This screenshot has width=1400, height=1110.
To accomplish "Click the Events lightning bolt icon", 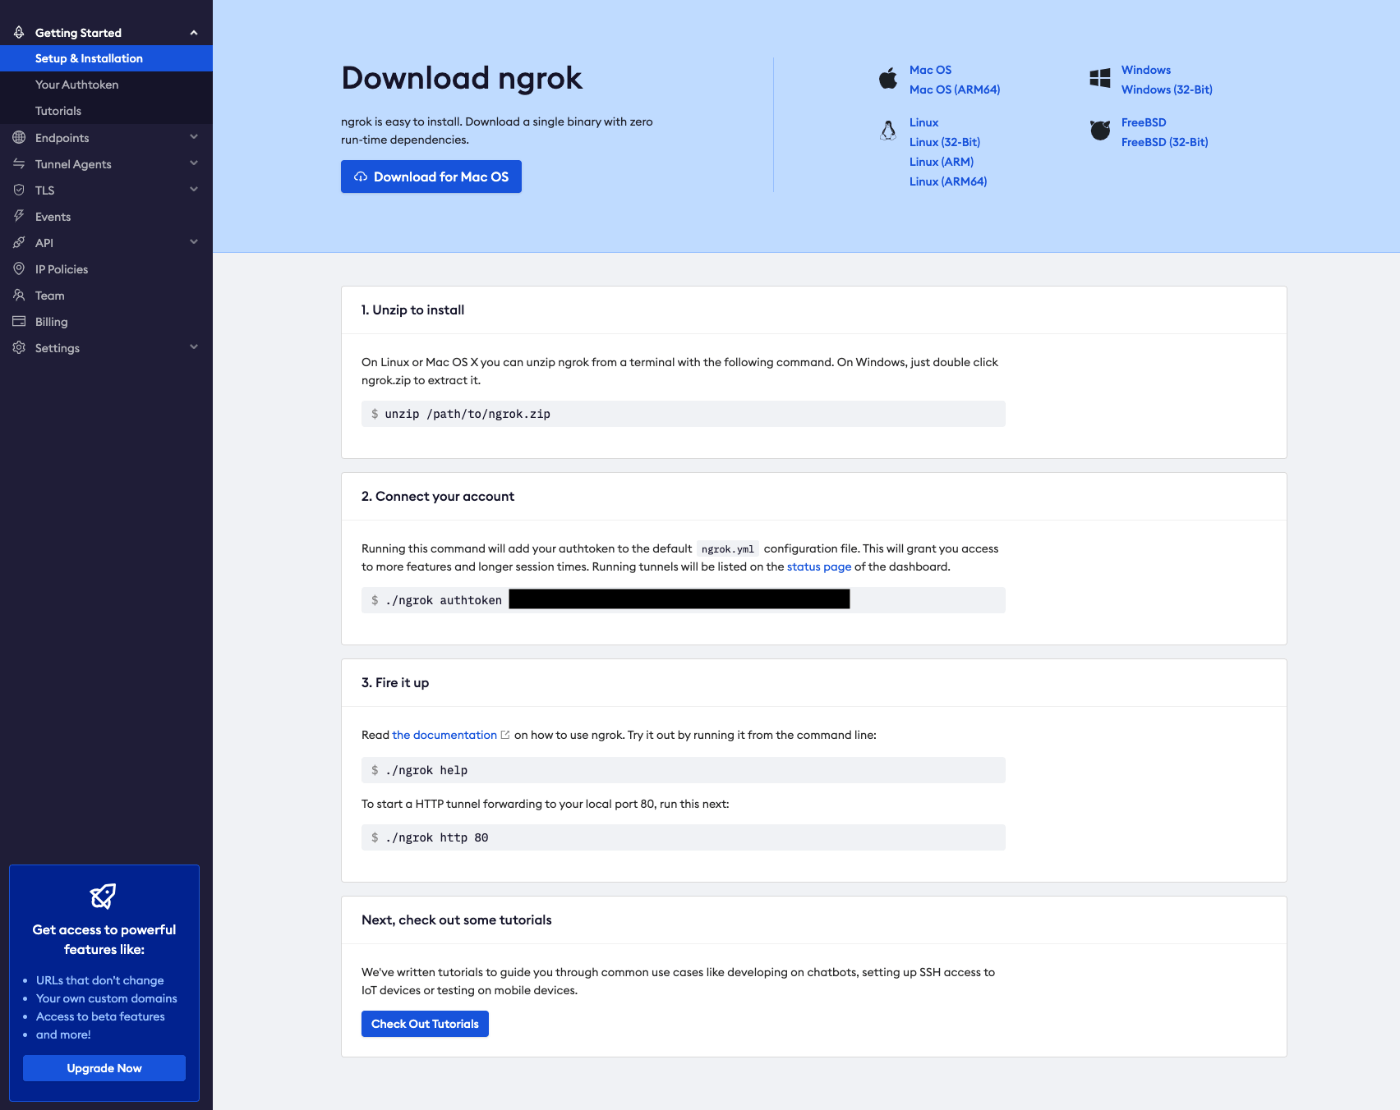I will point(19,216).
